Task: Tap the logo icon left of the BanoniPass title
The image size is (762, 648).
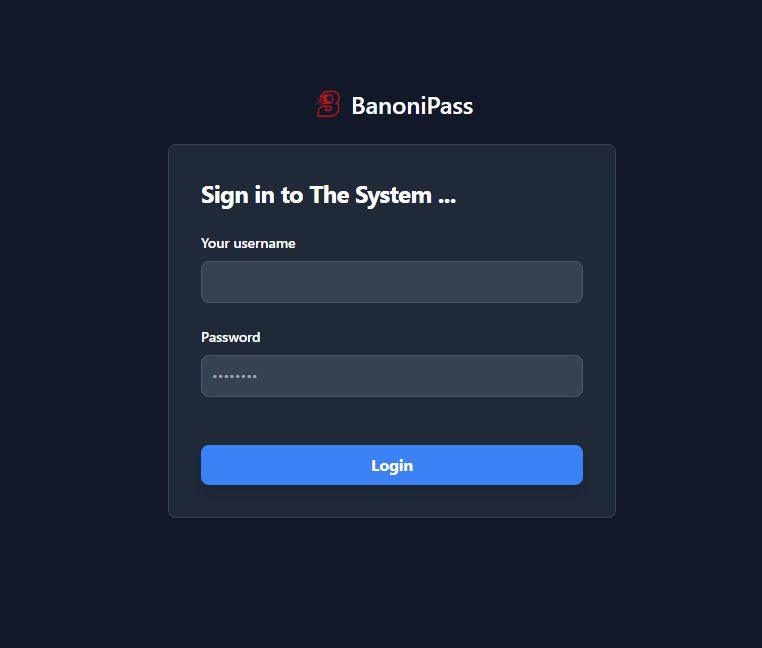Action: 329,105
